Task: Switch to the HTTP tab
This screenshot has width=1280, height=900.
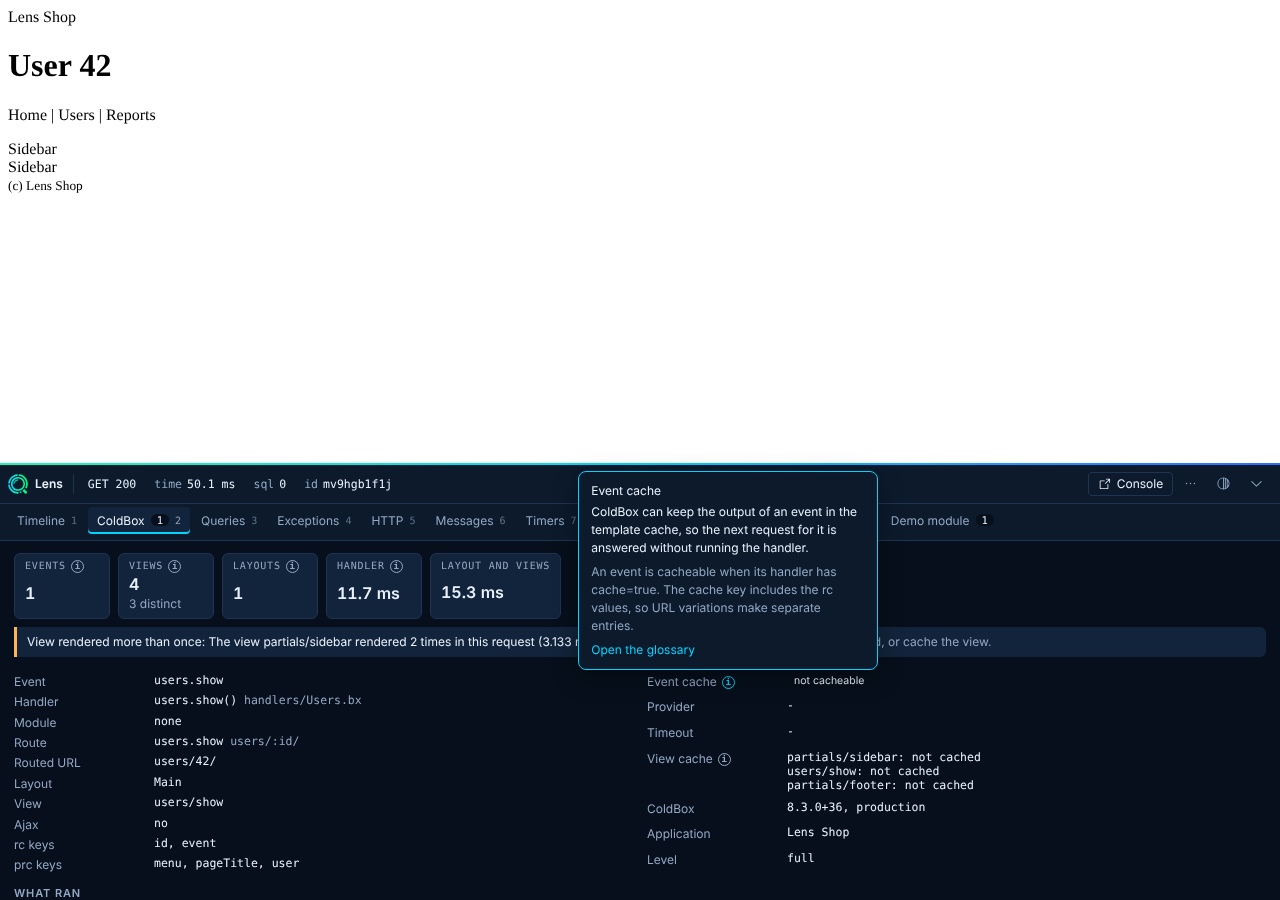Action: [x=393, y=521]
